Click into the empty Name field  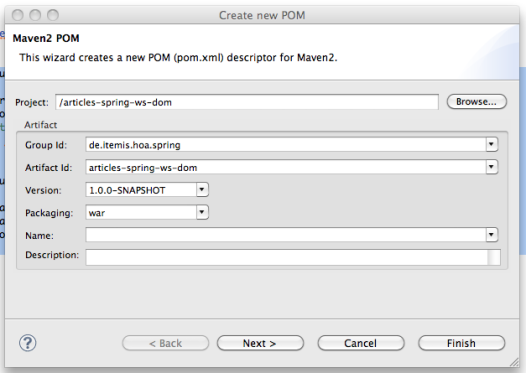[x=286, y=235]
